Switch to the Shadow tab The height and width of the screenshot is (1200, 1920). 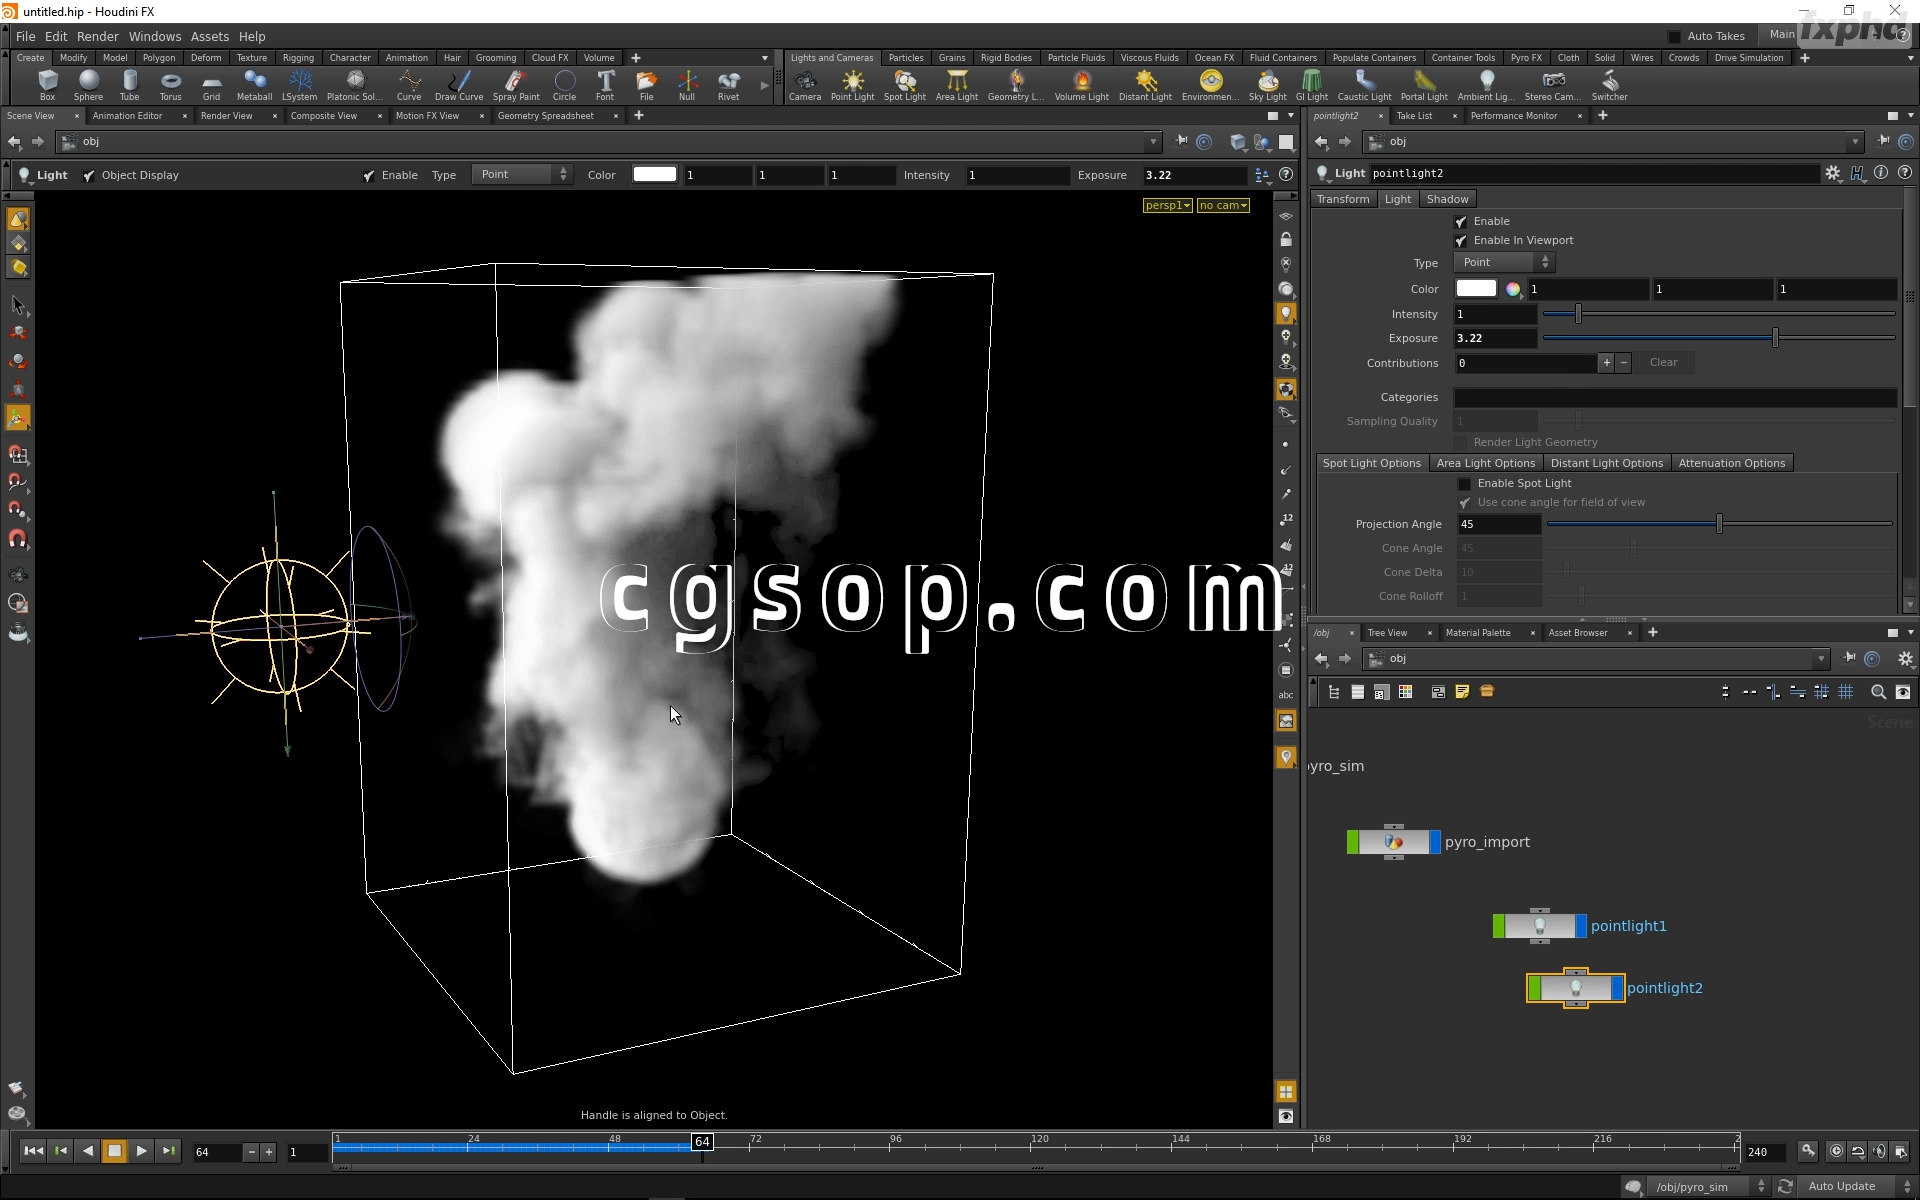1447,199
